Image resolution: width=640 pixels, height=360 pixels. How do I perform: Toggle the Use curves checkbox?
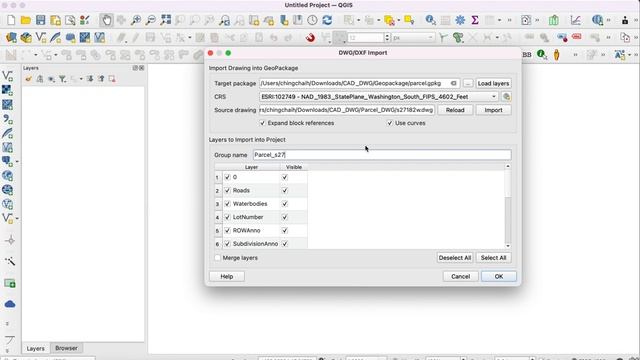coord(390,123)
